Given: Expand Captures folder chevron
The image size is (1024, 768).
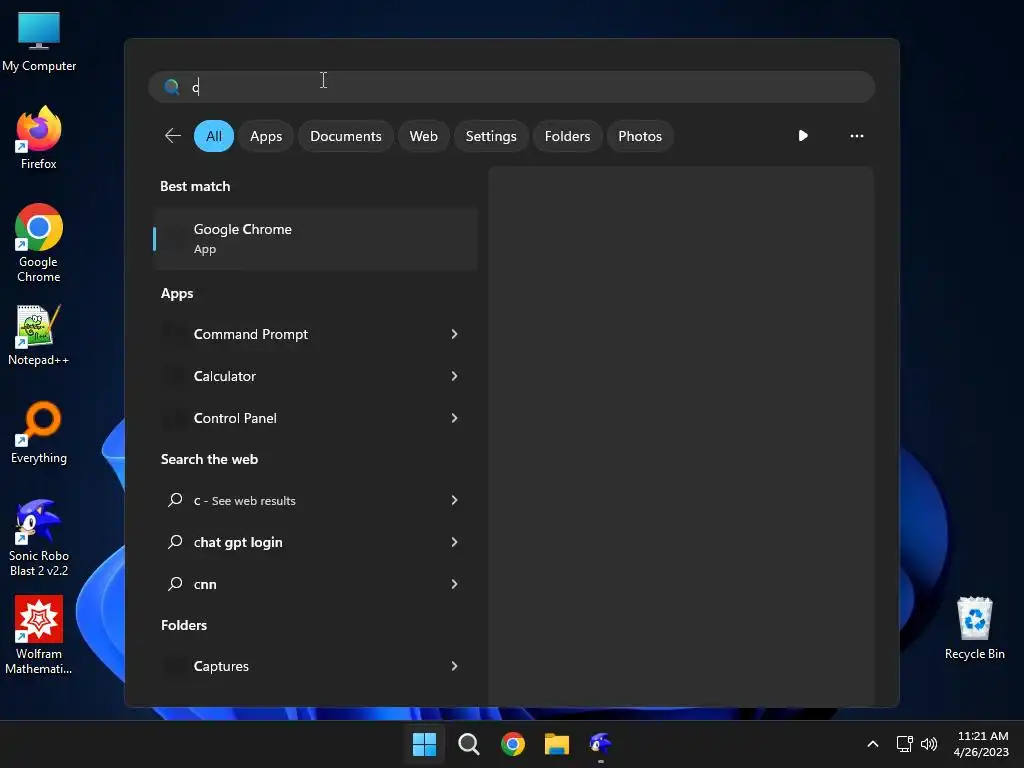Looking at the screenshot, I should 455,666.
